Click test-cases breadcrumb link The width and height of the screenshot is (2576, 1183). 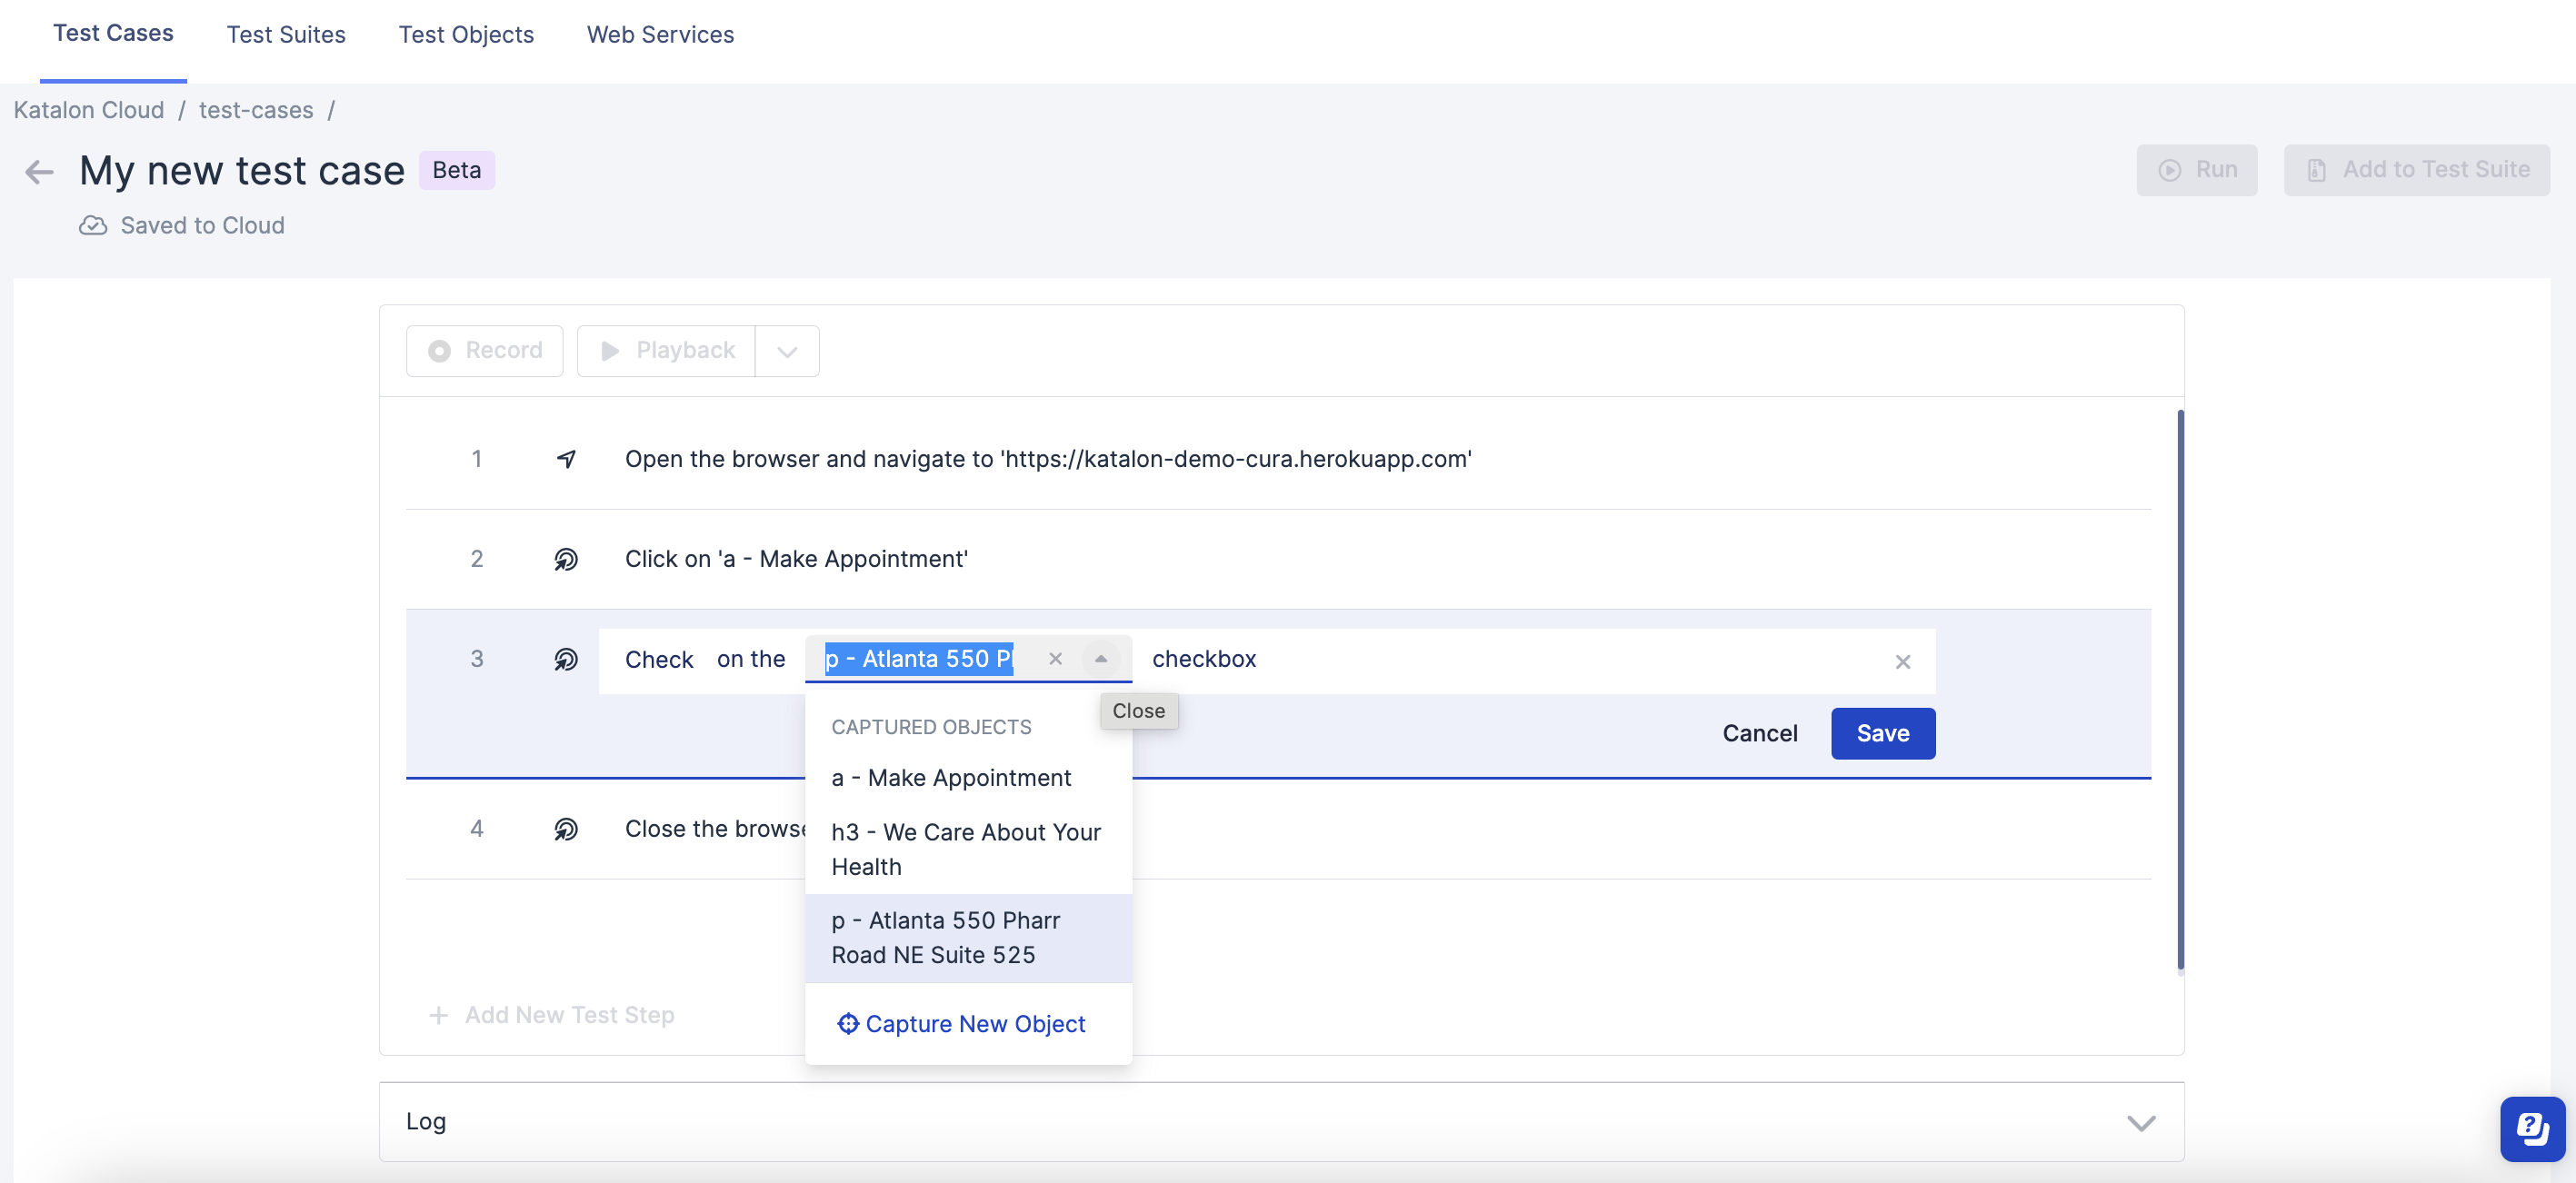click(x=256, y=110)
